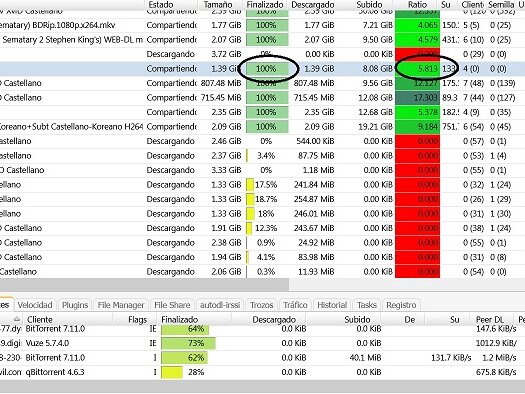Screen dimensions: 525x394
Task: Switch to the Plugins tab
Action: click(x=75, y=305)
